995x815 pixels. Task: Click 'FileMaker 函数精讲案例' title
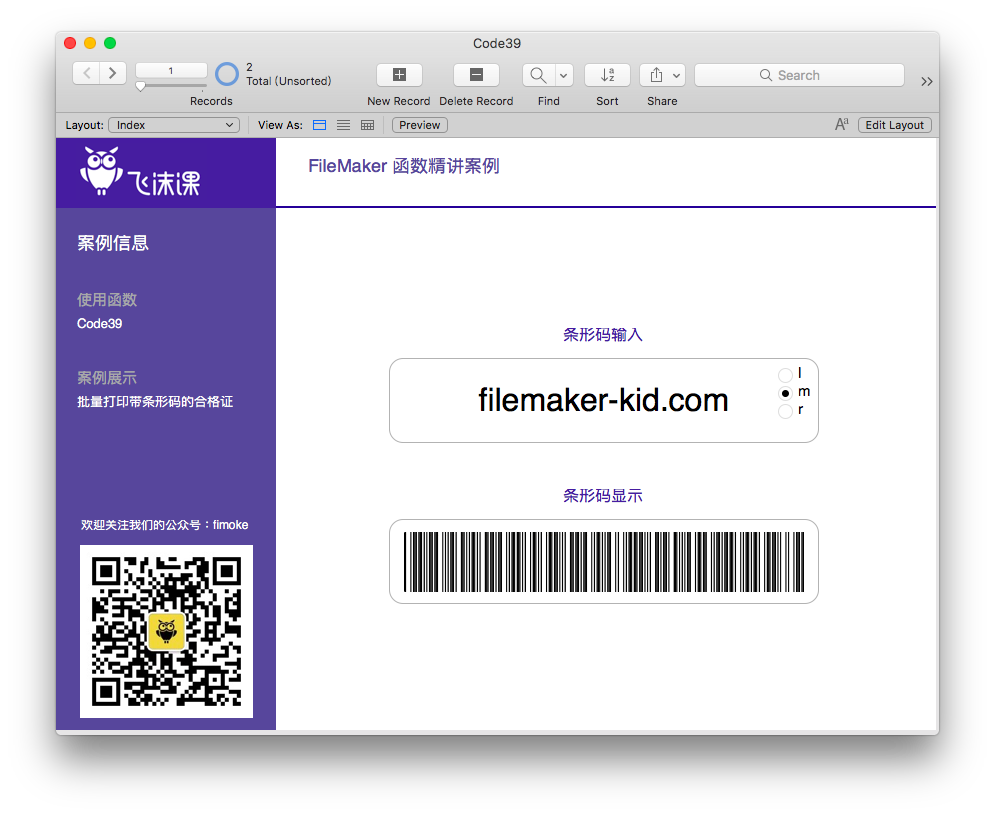[404, 166]
